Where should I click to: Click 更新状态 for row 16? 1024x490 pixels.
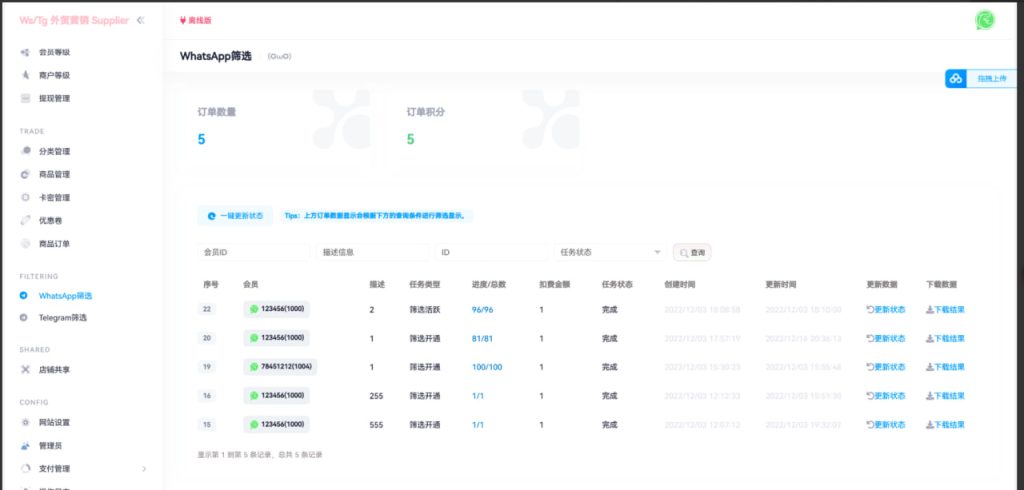coord(886,396)
